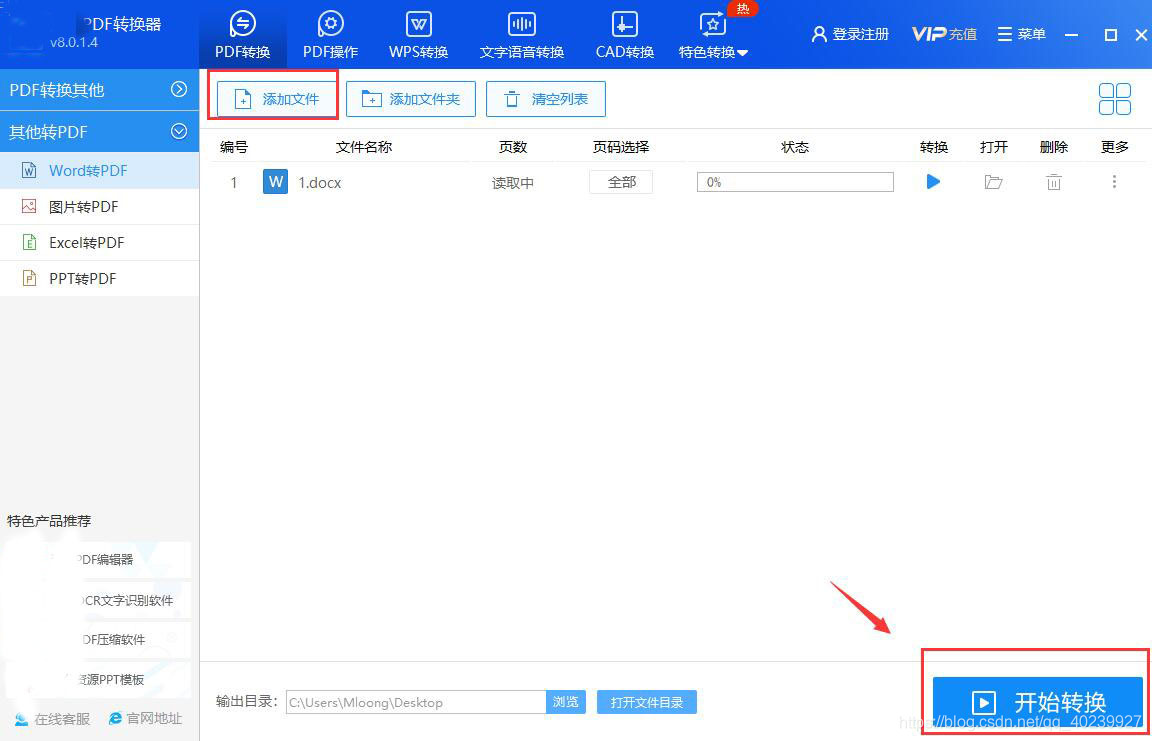Screen dimensions: 1152x741
Task: Open the PDF转换 tab
Action: 242,35
